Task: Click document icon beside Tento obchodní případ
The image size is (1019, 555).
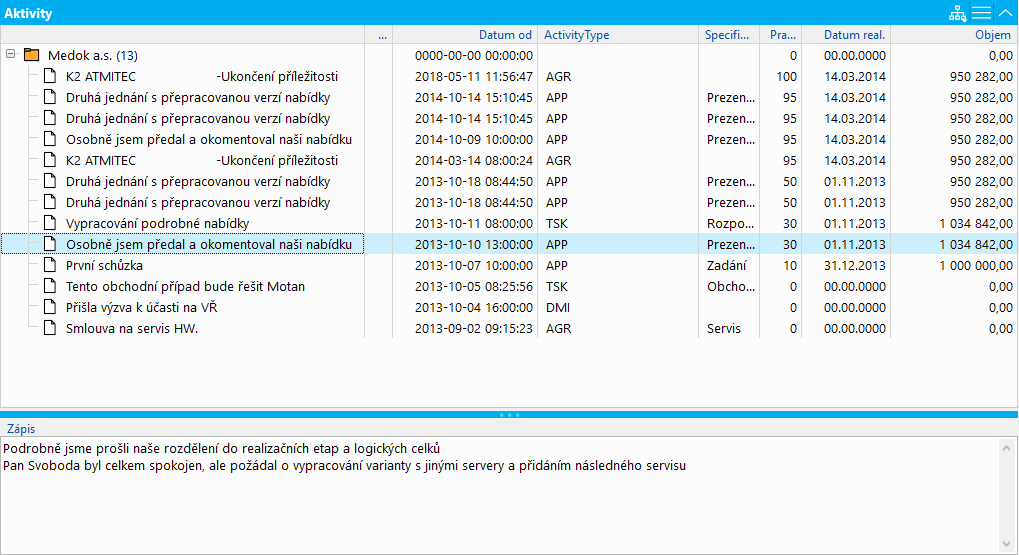Action: tap(50, 287)
